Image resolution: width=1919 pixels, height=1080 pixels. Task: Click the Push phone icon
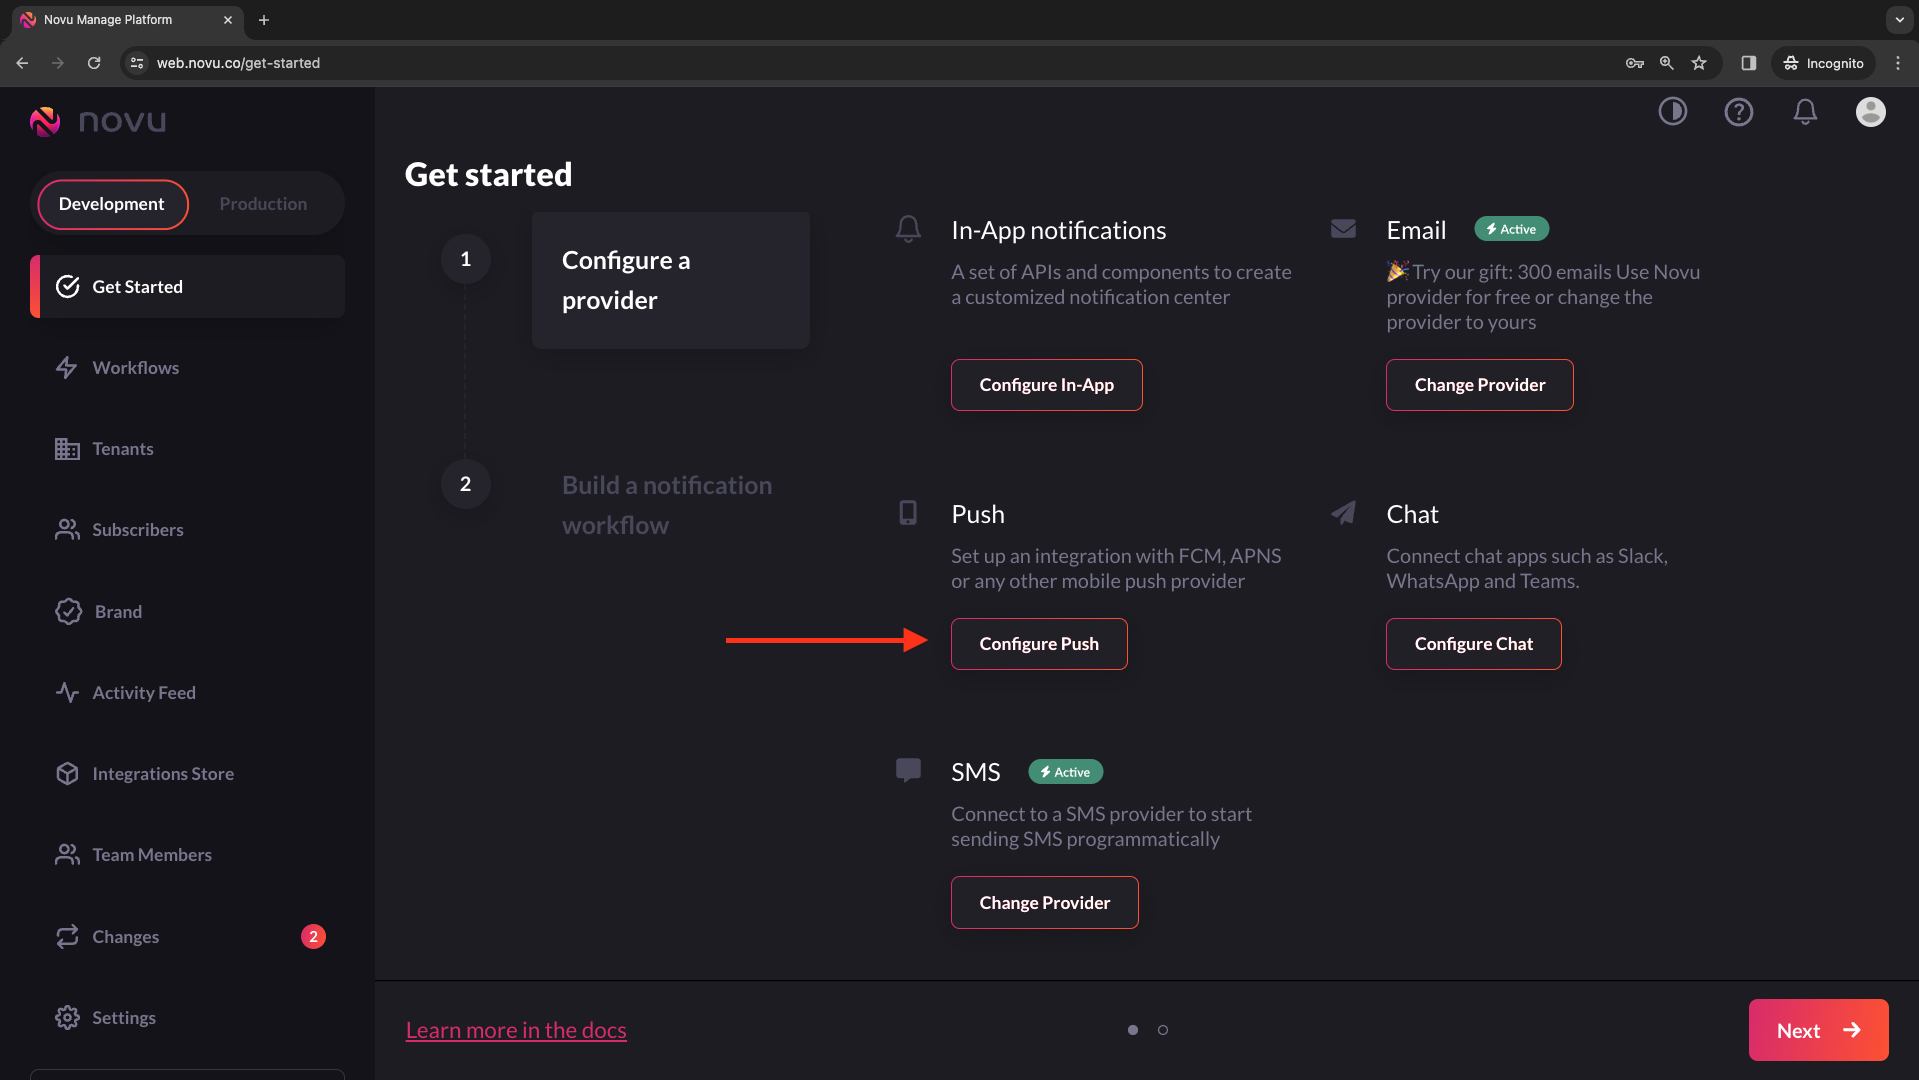tap(908, 513)
